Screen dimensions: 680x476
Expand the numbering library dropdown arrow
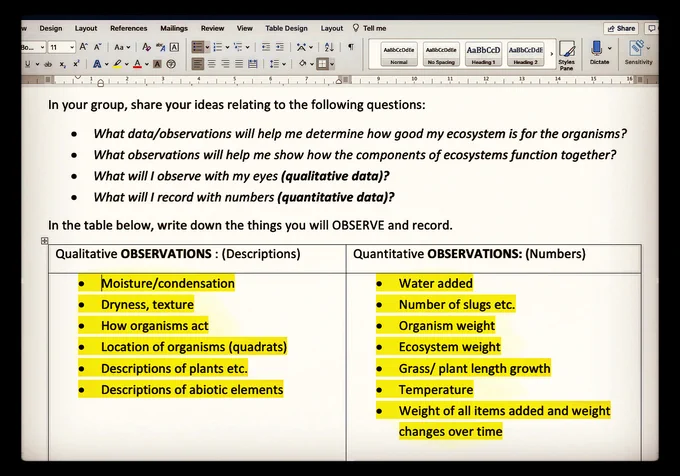coord(227,47)
